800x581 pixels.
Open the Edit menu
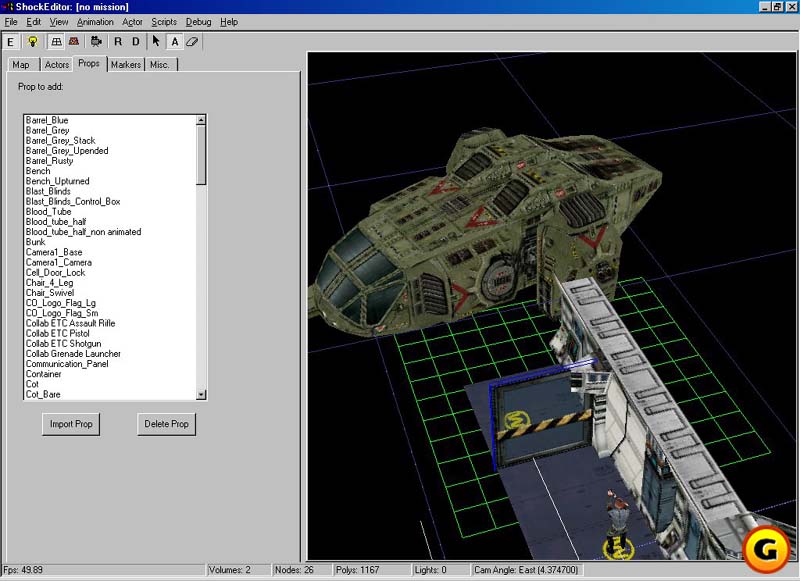tap(34, 22)
